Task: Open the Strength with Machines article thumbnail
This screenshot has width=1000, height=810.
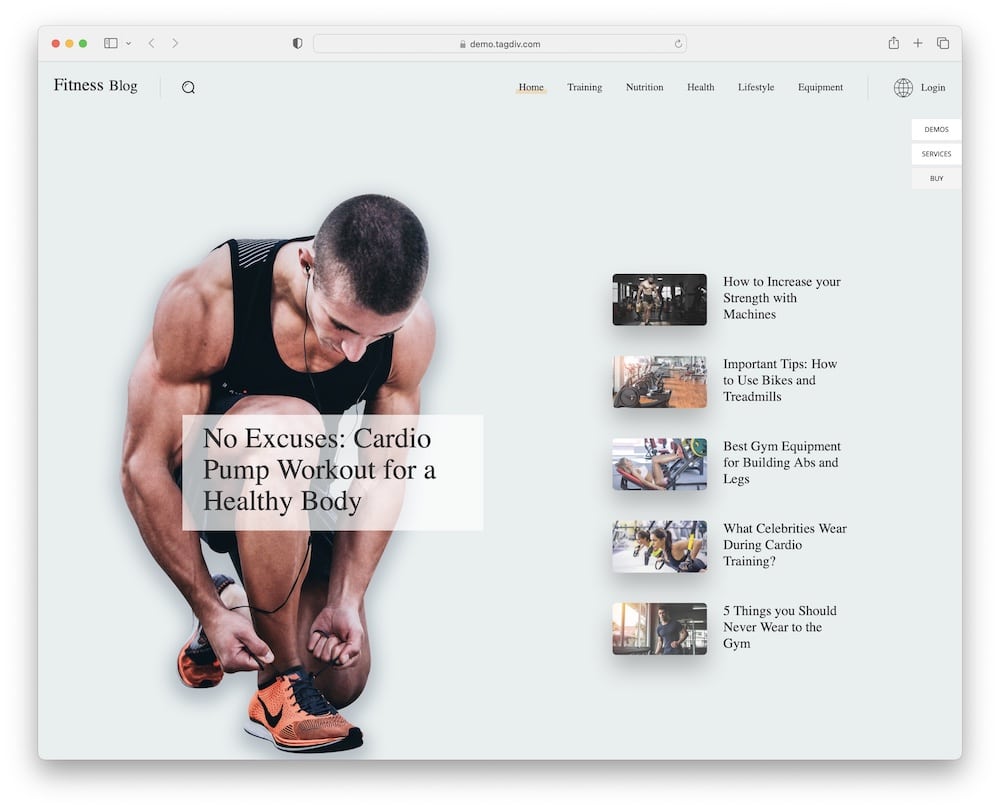Action: click(659, 300)
